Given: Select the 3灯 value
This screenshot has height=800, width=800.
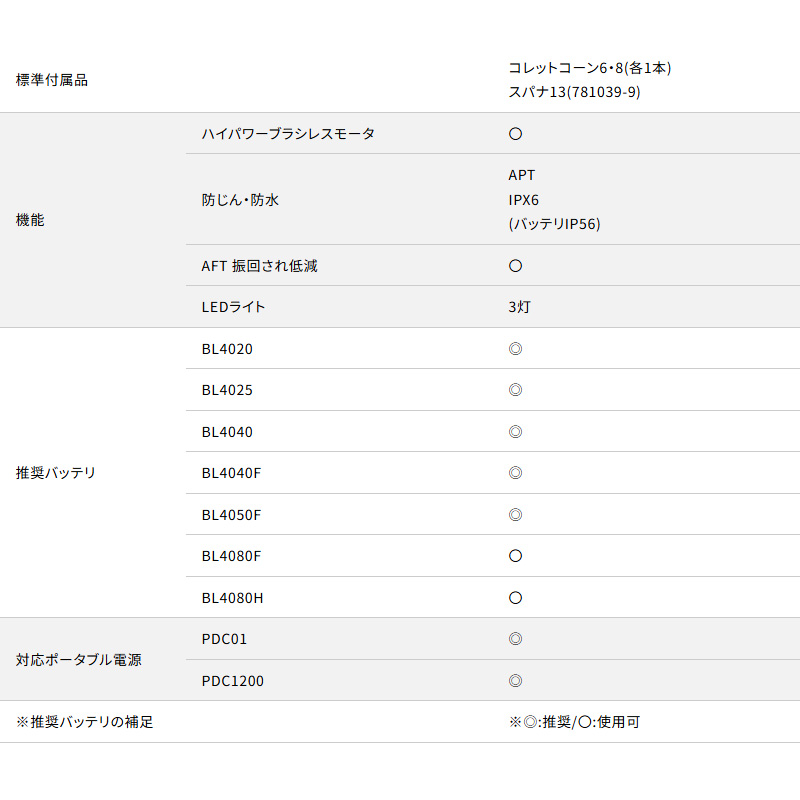Looking at the screenshot, I should pos(519,307).
